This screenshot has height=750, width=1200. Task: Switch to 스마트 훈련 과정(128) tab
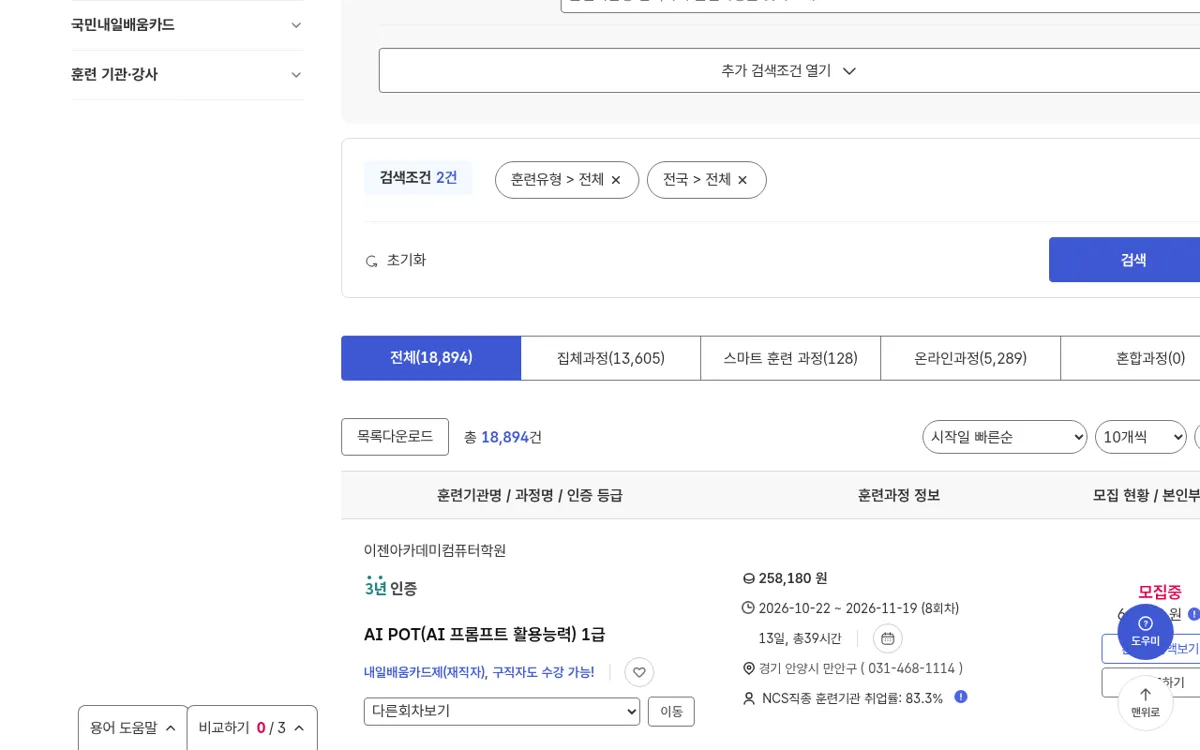(x=790, y=358)
